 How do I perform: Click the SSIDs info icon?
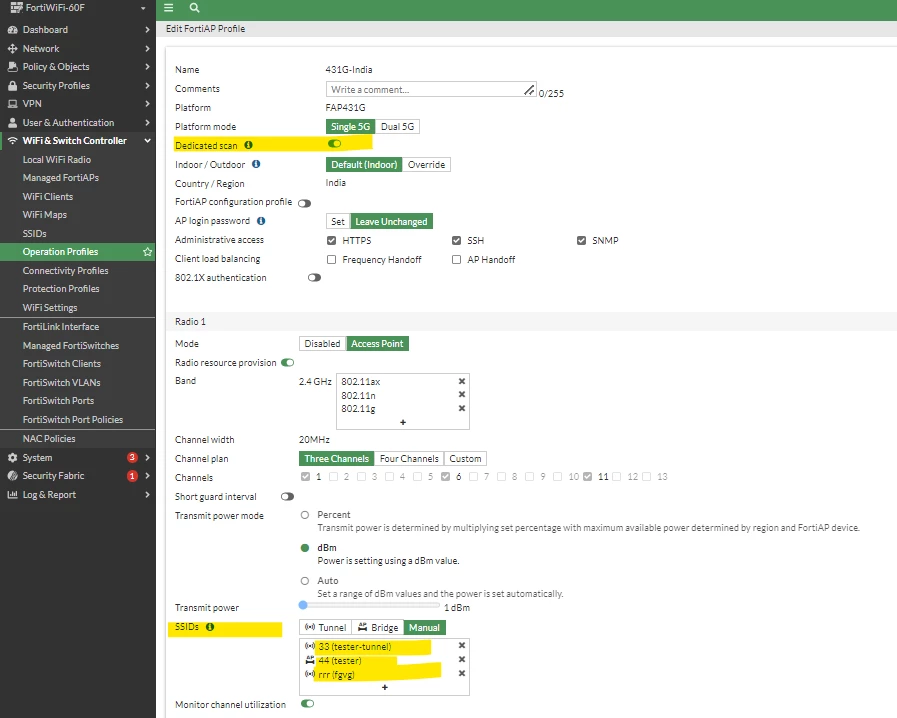click(210, 627)
